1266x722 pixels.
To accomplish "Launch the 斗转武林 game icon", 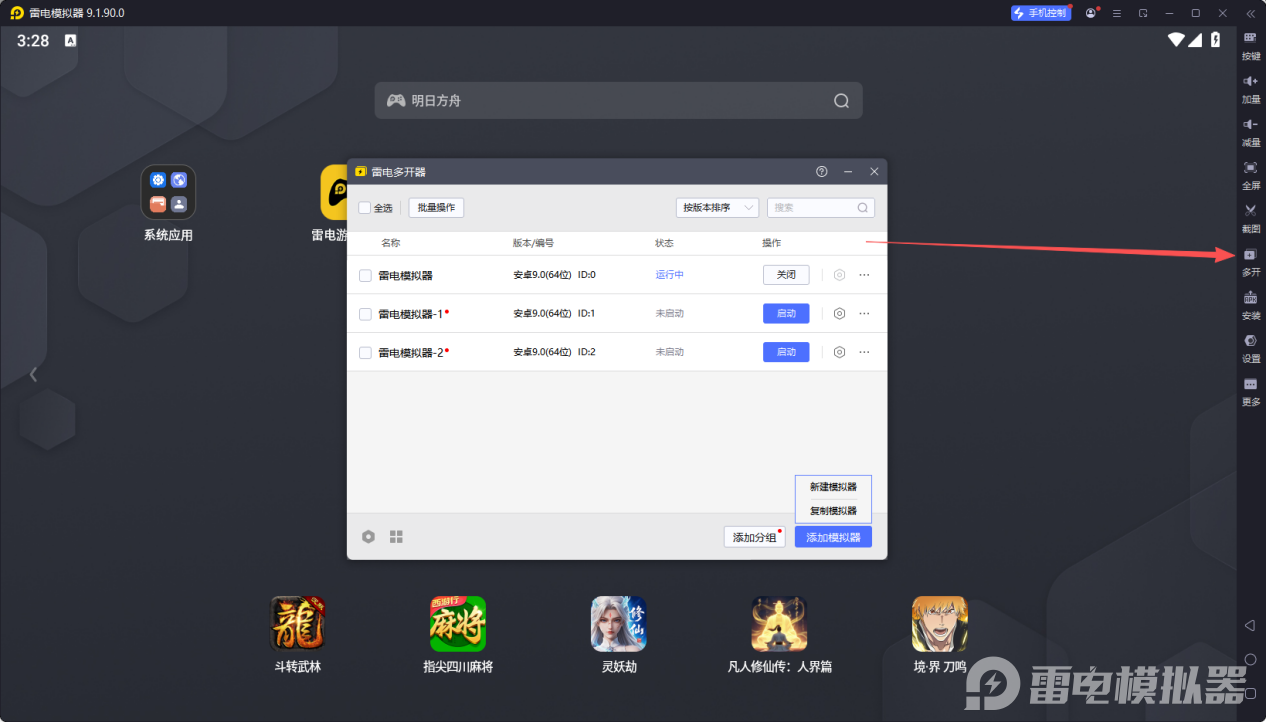I will coord(298,624).
